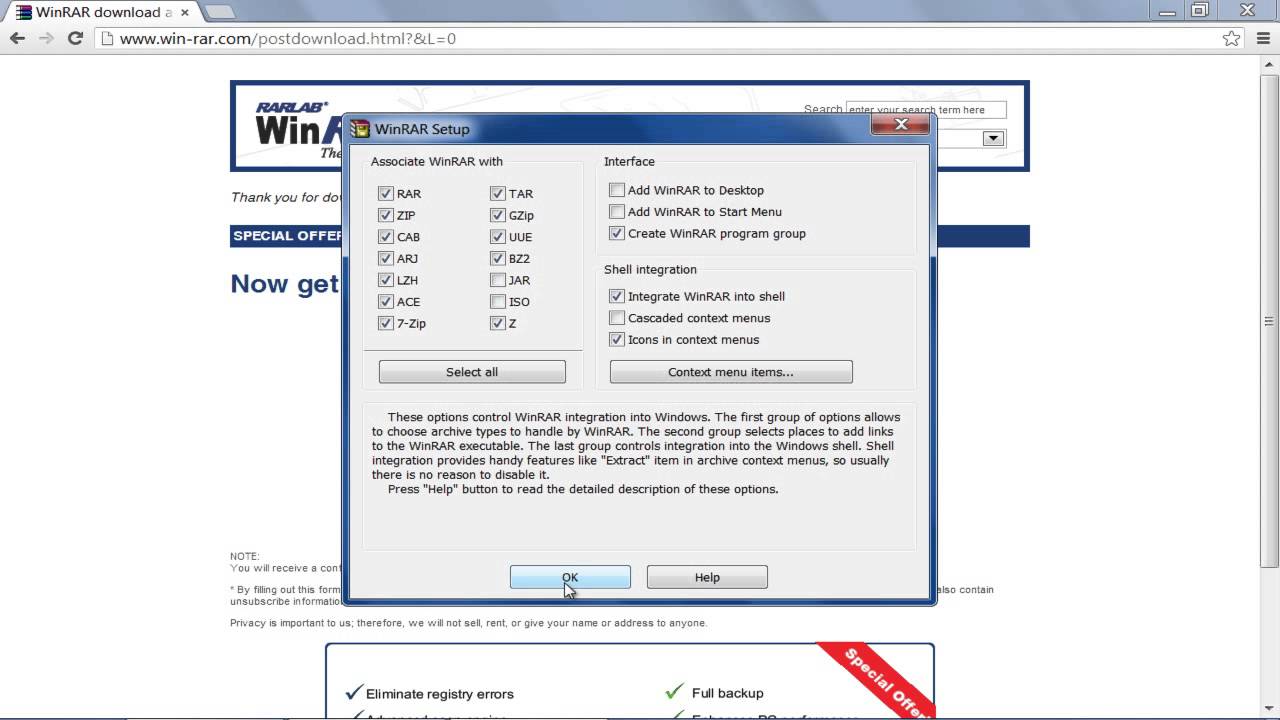Bookmark page with the star icon

tap(1232, 38)
